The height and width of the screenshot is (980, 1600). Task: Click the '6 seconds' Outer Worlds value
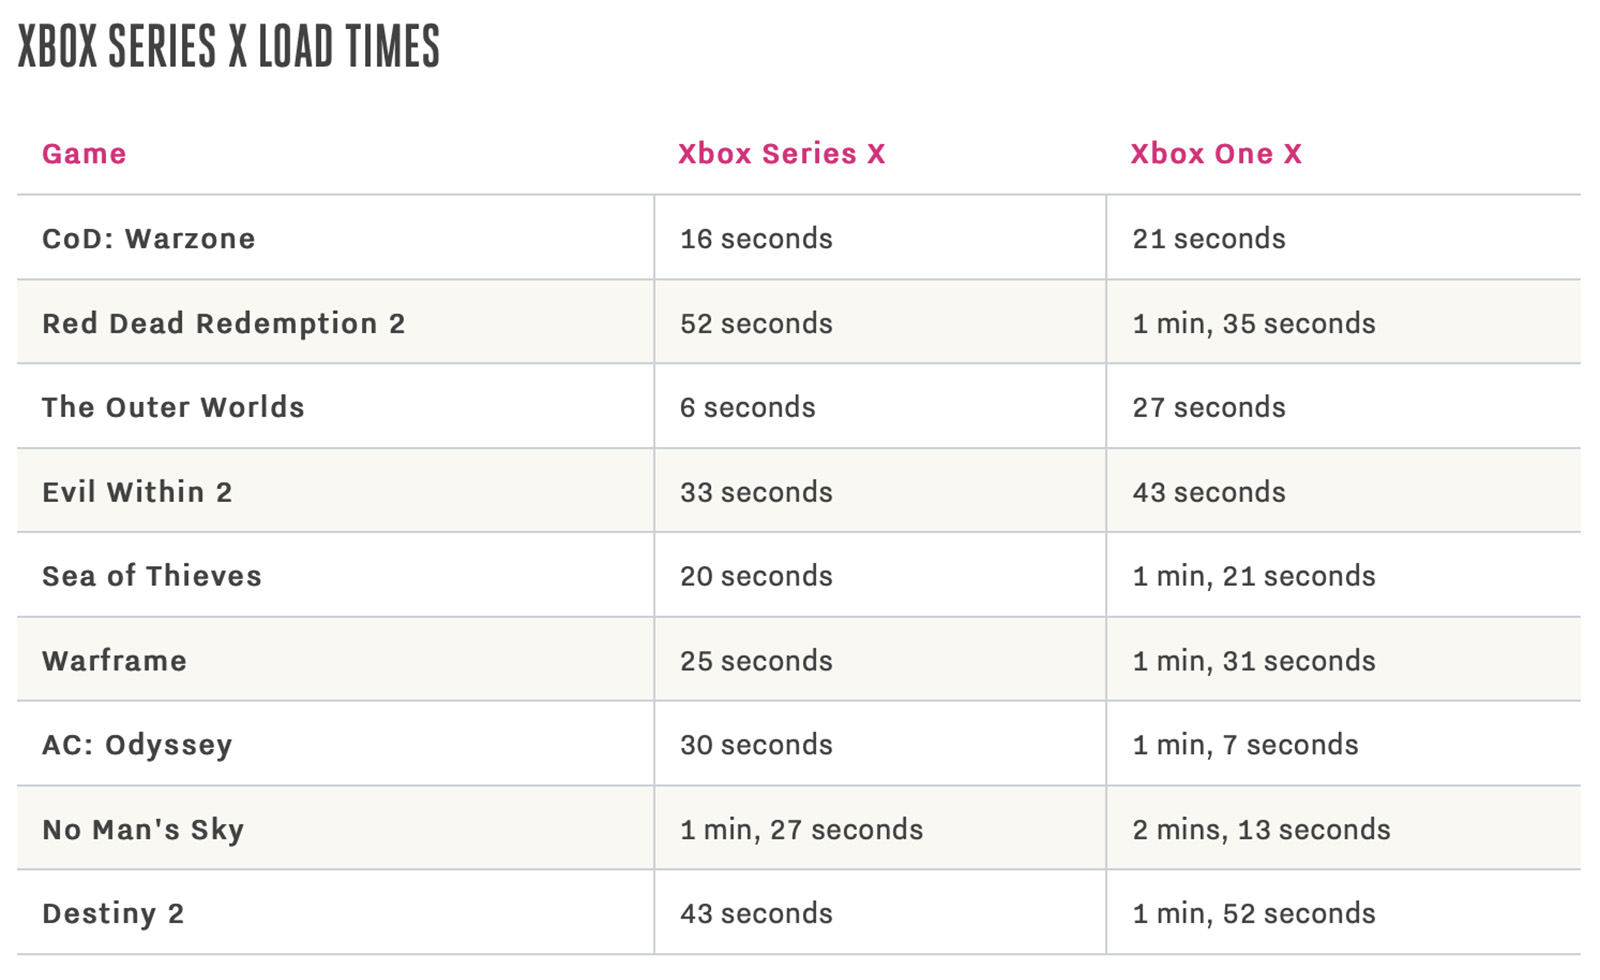(x=747, y=408)
